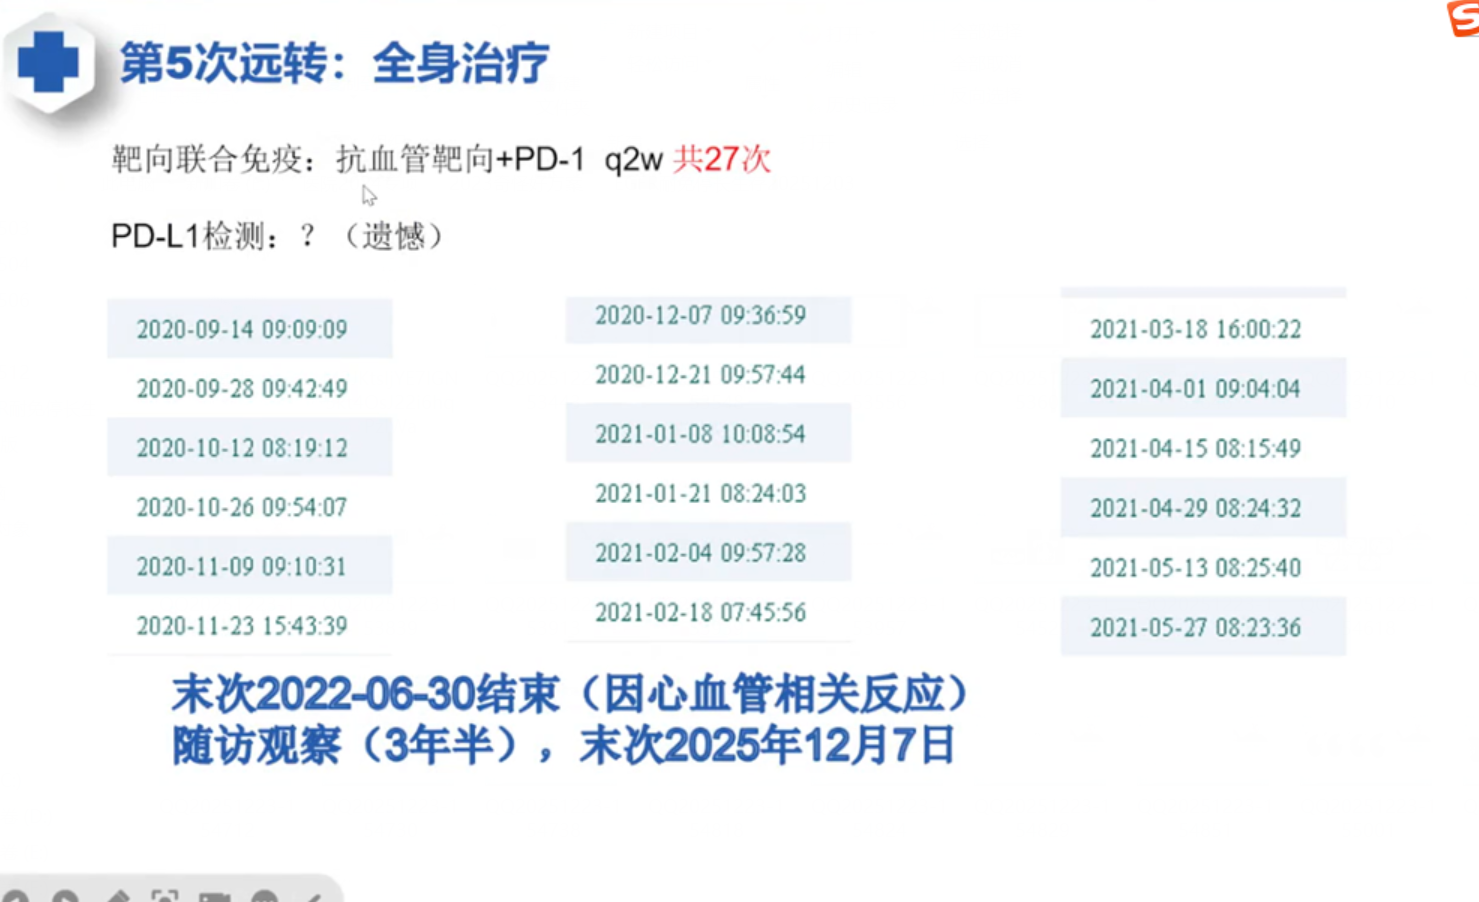1479x902 pixels.
Task: Select the 2020-09-14 09:09:09 date cell
Action: click(x=242, y=329)
